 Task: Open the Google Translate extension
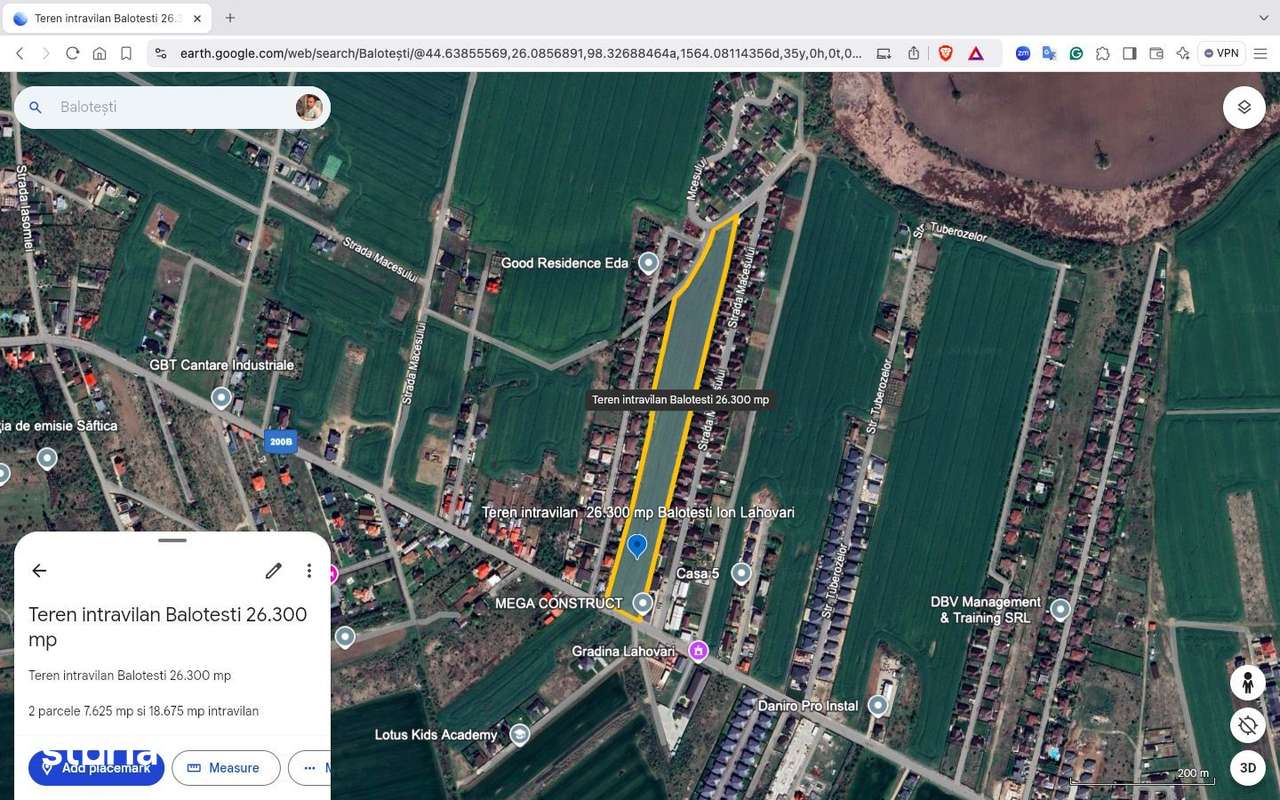pos(1050,53)
